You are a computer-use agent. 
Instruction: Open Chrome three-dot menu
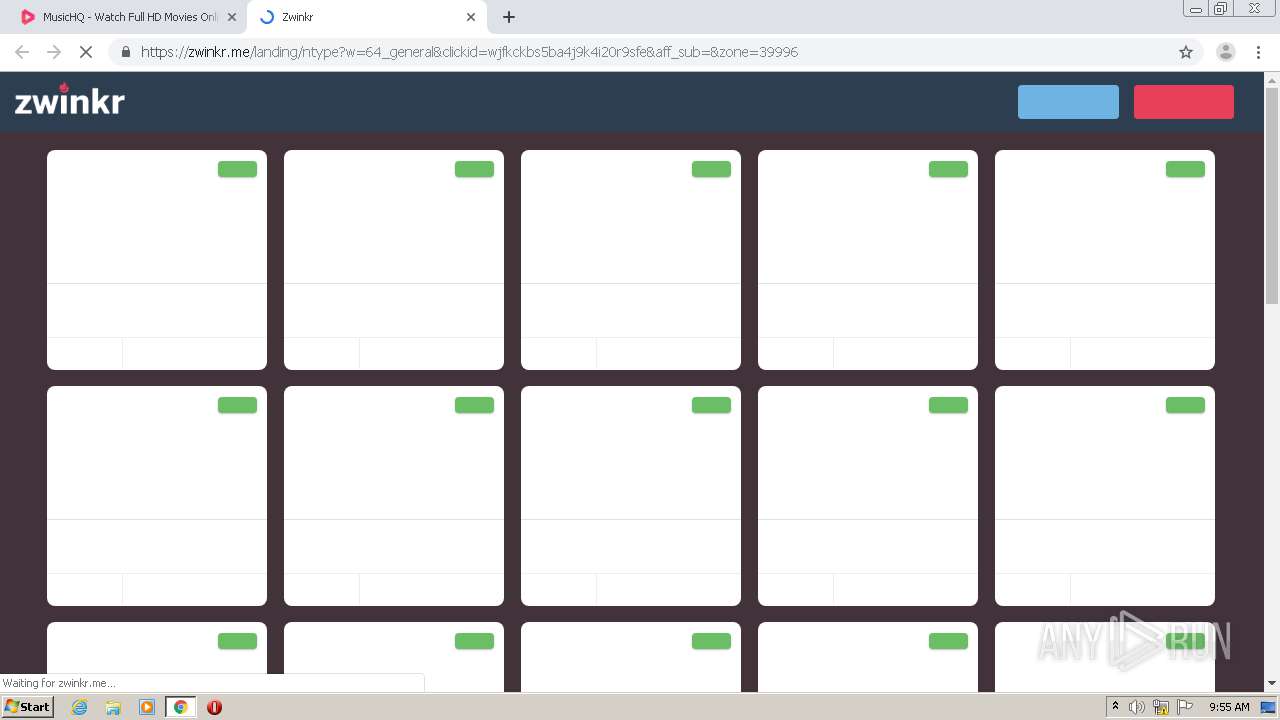(x=1259, y=52)
